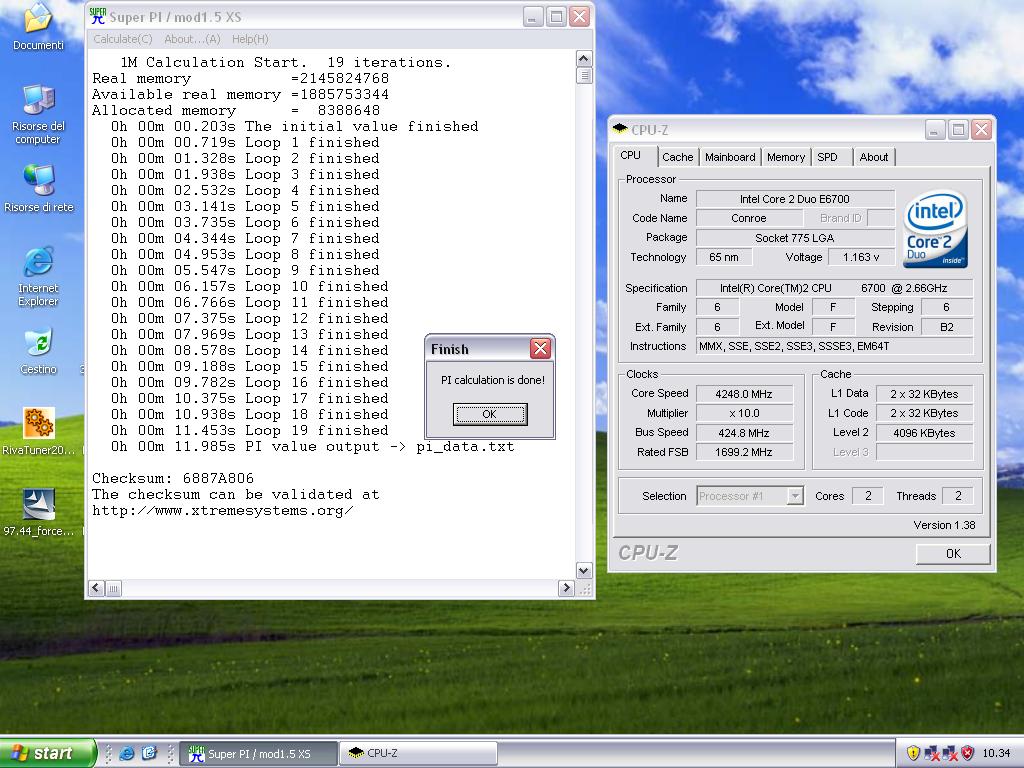Click the taskbar clock showing 10.34
This screenshot has width=1024, height=768.
coord(996,753)
